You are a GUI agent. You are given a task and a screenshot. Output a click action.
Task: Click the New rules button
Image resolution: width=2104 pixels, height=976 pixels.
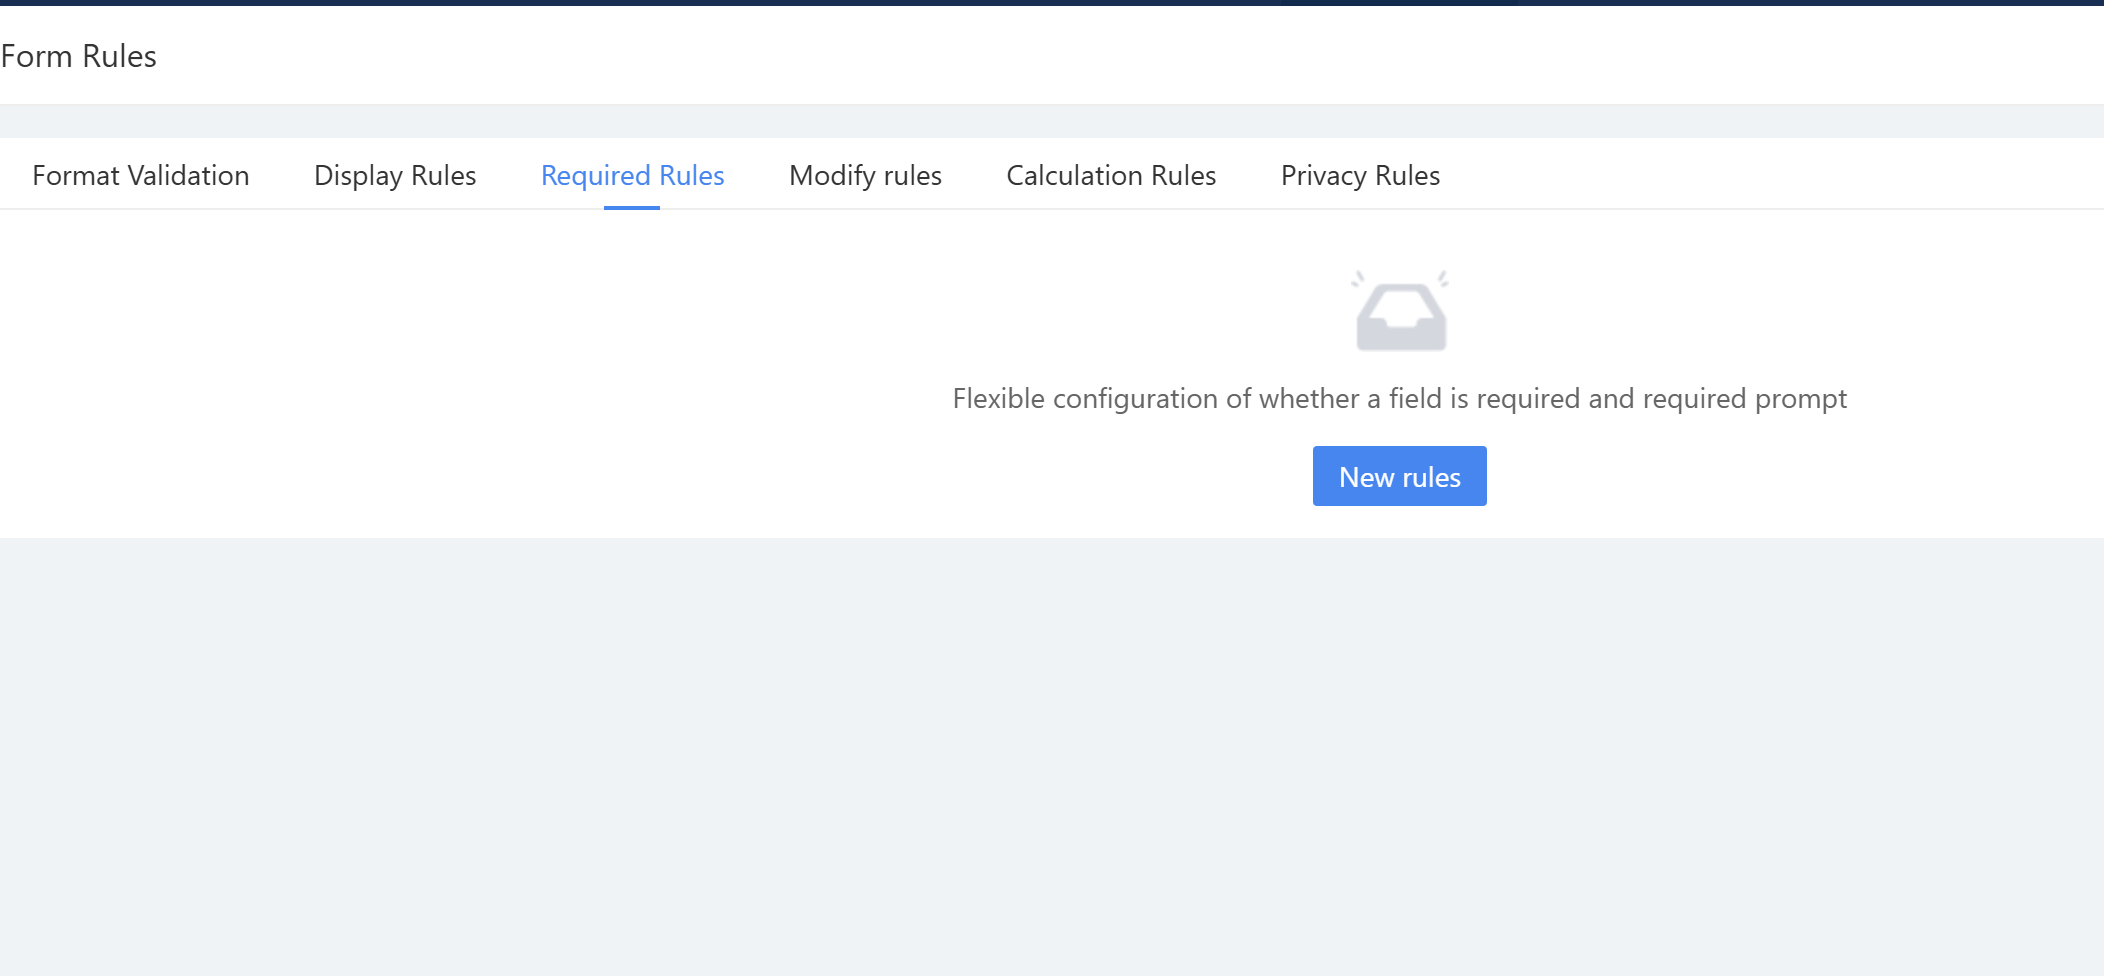[x=1399, y=476]
